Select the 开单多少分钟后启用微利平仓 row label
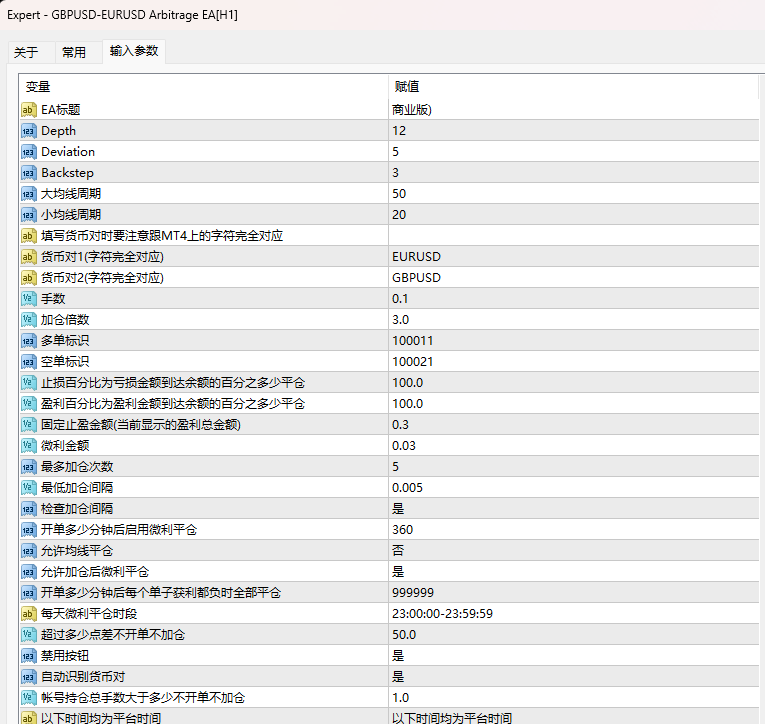This screenshot has height=724, width=765. (x=119, y=529)
